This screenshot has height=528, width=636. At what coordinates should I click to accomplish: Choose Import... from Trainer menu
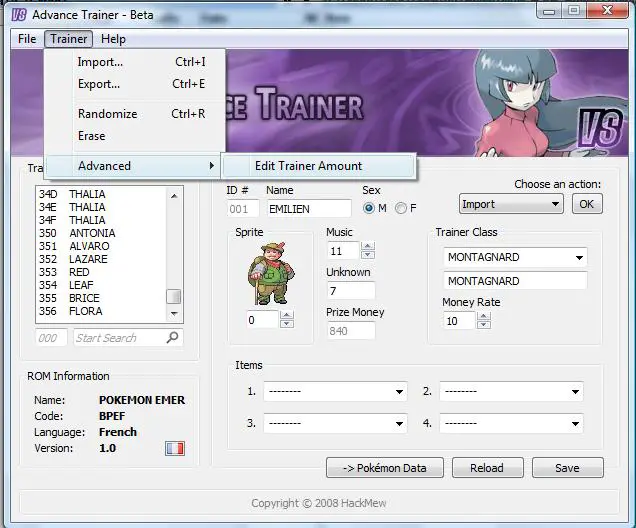[135, 62]
